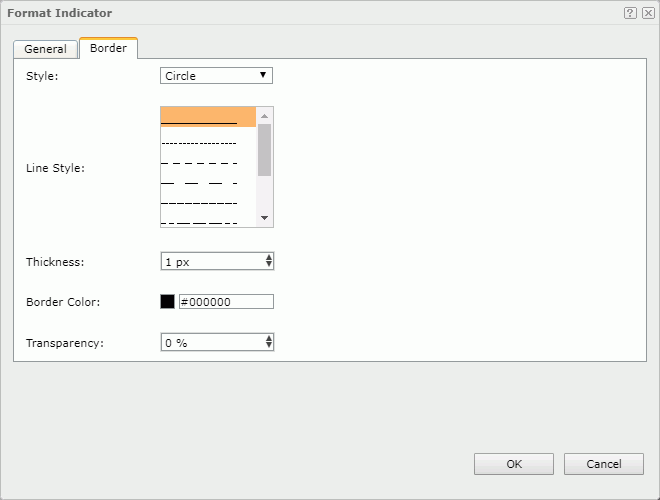Click the Thickness: label
This screenshot has height=500, width=660.
pyautogui.click(x=55, y=262)
